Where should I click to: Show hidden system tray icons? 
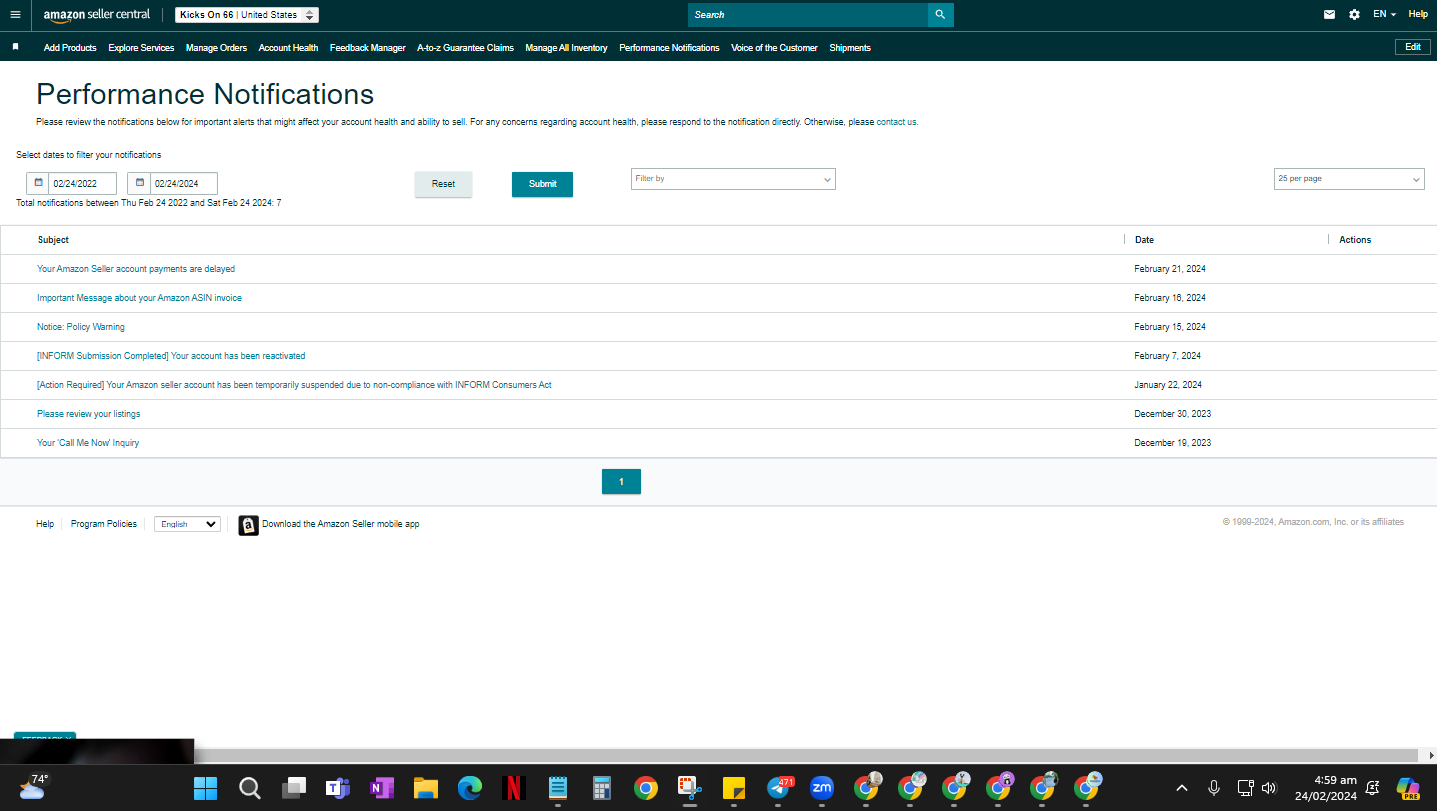pos(1182,788)
